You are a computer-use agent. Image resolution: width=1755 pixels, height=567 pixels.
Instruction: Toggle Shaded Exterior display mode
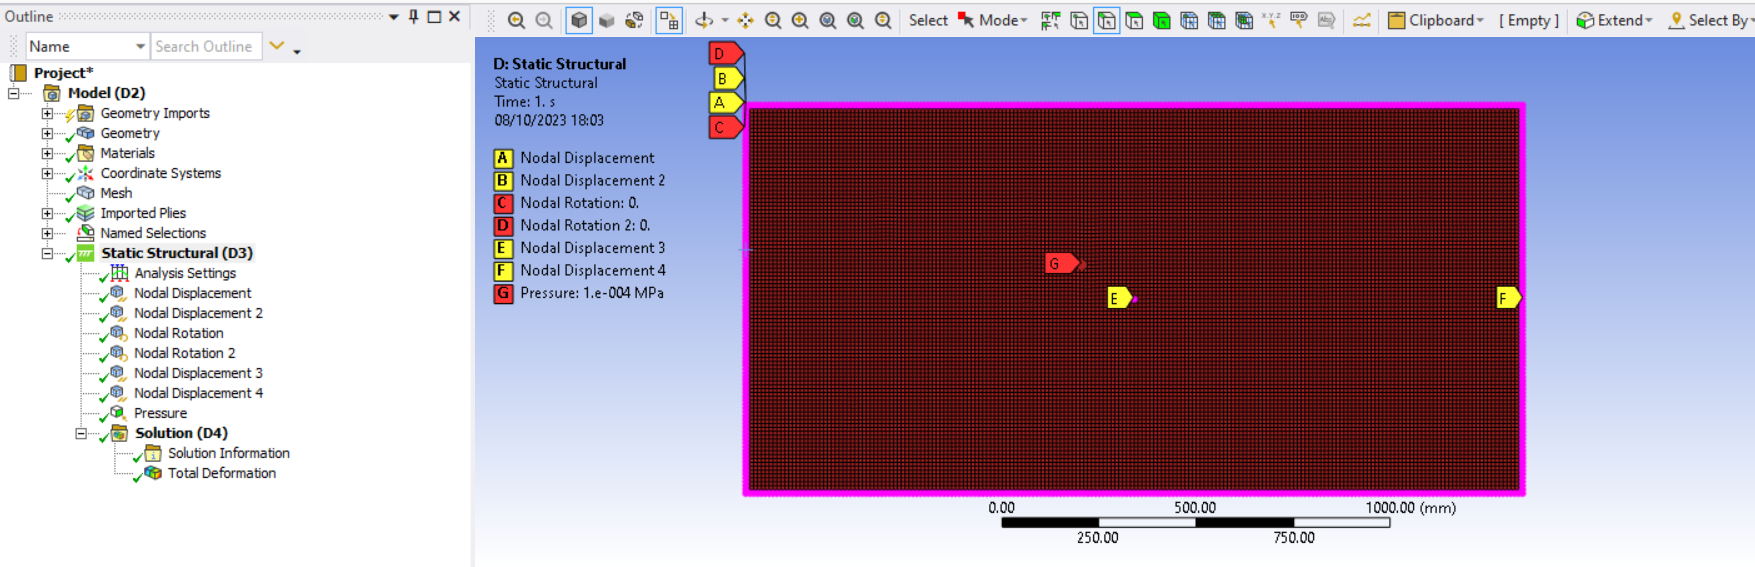[x=606, y=20]
